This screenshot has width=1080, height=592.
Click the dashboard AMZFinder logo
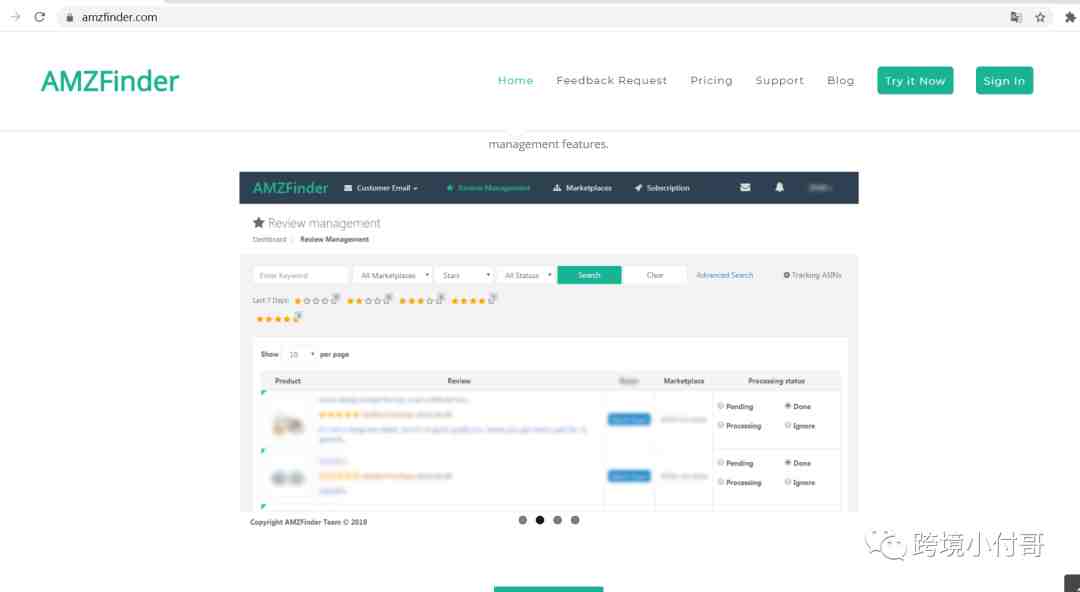point(290,188)
